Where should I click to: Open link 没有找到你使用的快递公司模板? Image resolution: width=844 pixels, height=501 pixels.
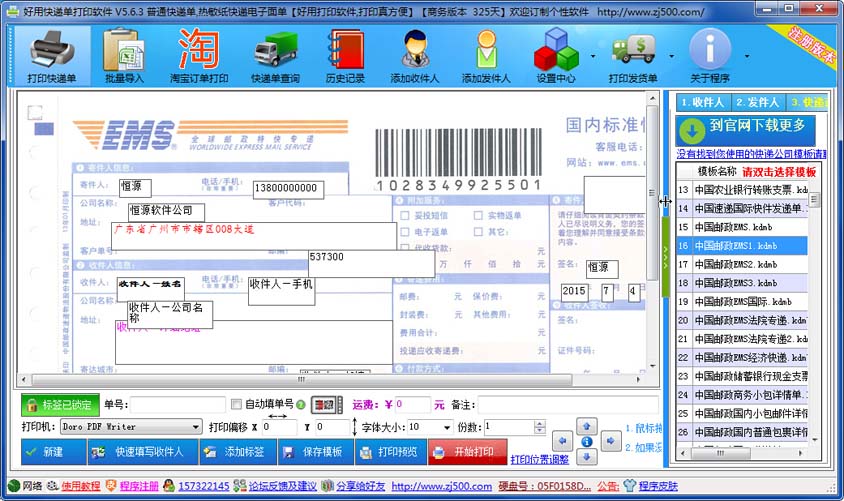pyautogui.click(x=751, y=154)
